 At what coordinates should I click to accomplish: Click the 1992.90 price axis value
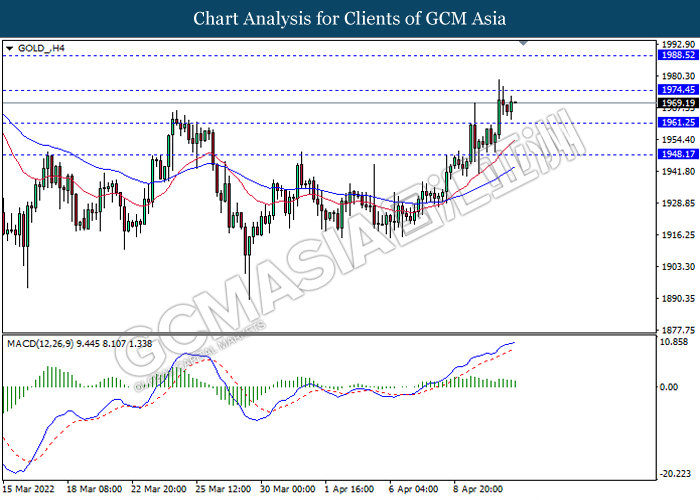tap(678, 44)
